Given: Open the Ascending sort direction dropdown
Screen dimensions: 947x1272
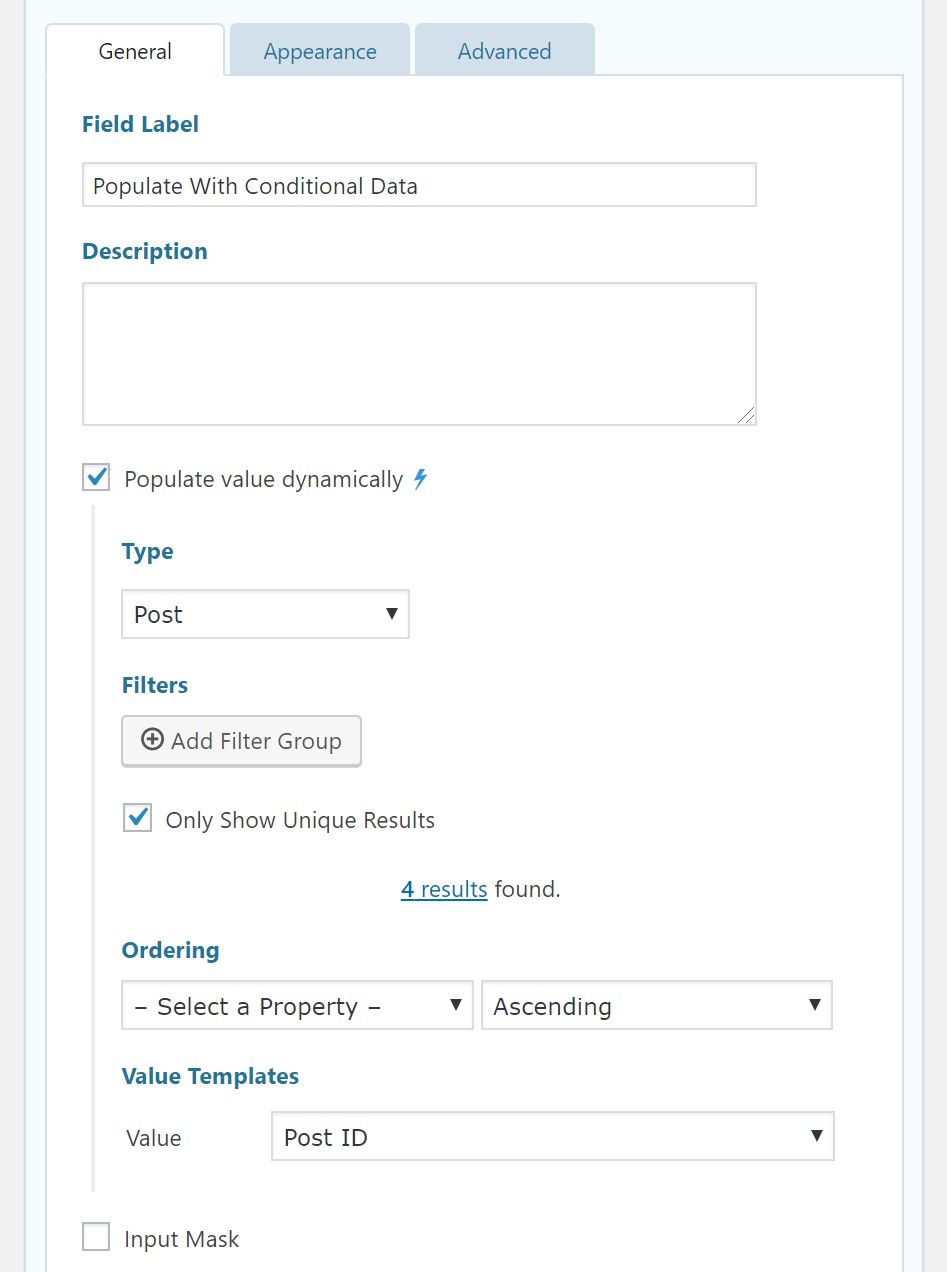Looking at the screenshot, I should (656, 1006).
